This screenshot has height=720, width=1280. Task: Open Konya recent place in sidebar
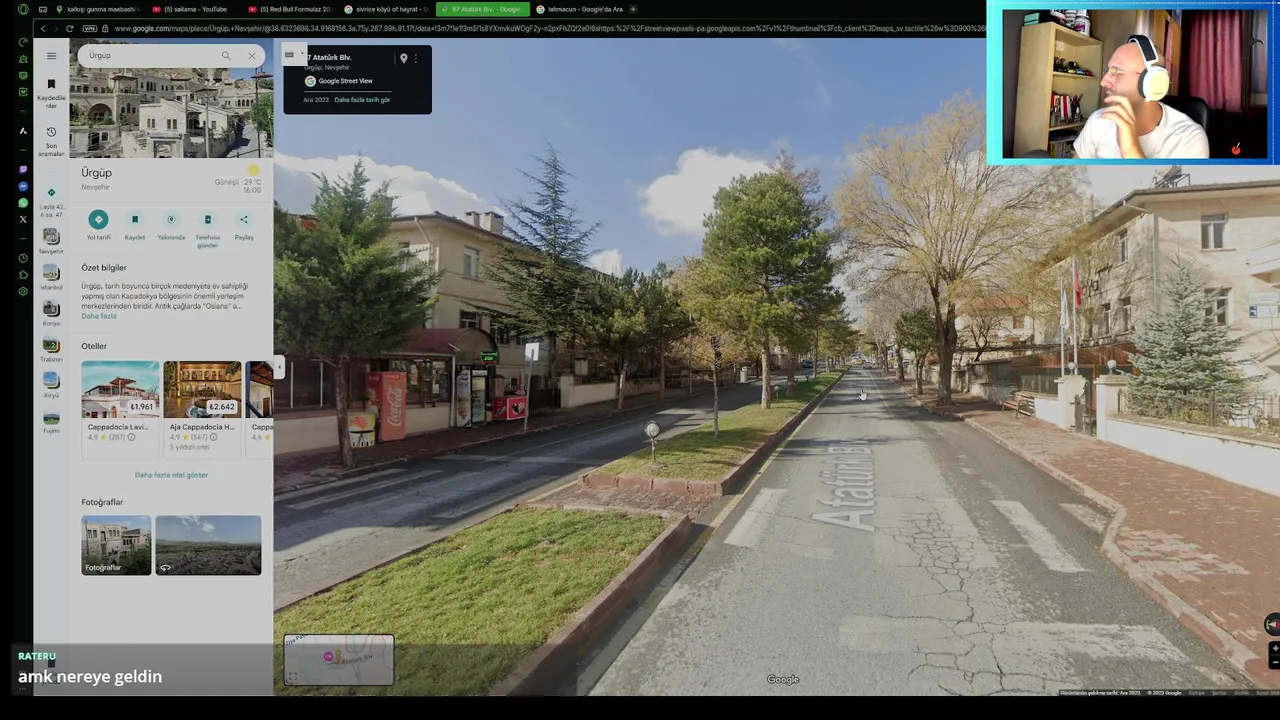click(x=51, y=312)
